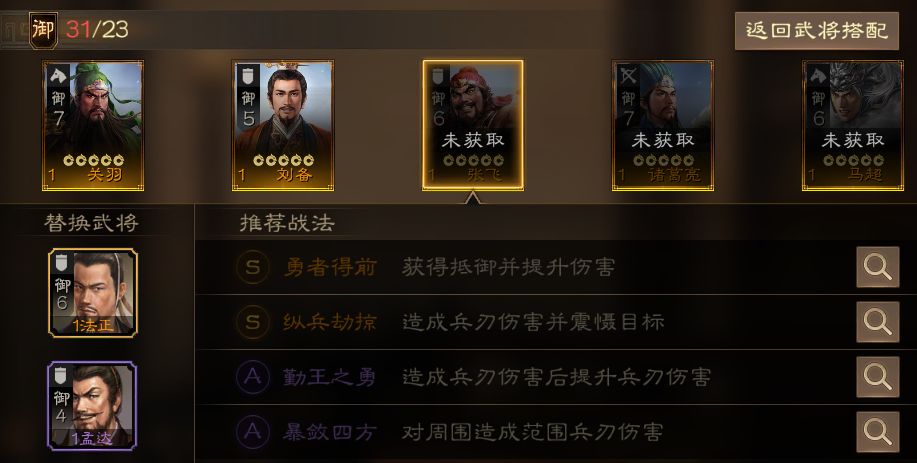This screenshot has width=917, height=463.
Task: Choose replacement general 法正
Action: point(93,293)
